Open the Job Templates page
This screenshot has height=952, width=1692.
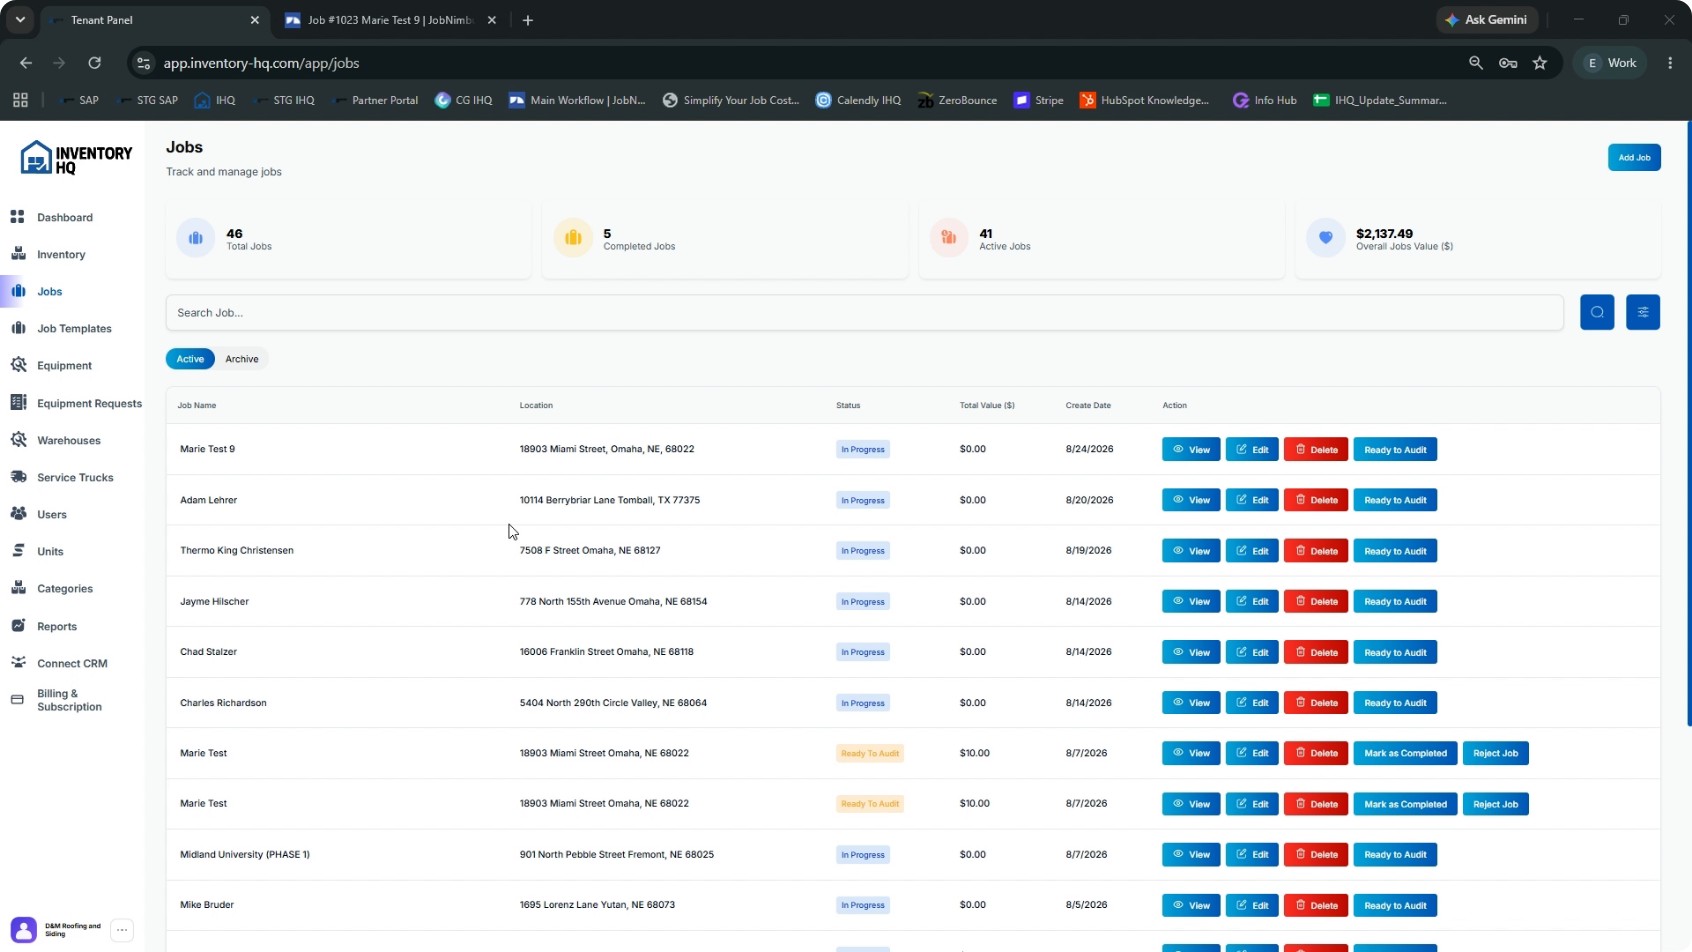(74, 328)
